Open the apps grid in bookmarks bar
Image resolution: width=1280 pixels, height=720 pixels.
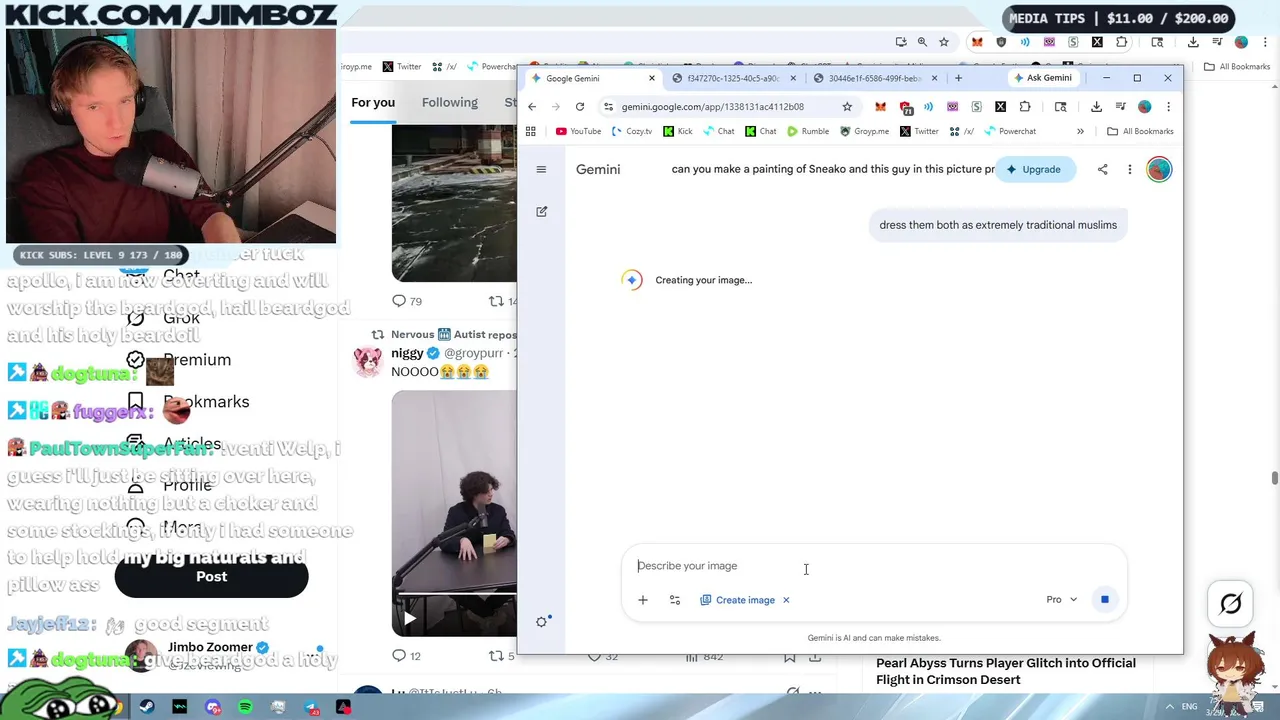(531, 131)
